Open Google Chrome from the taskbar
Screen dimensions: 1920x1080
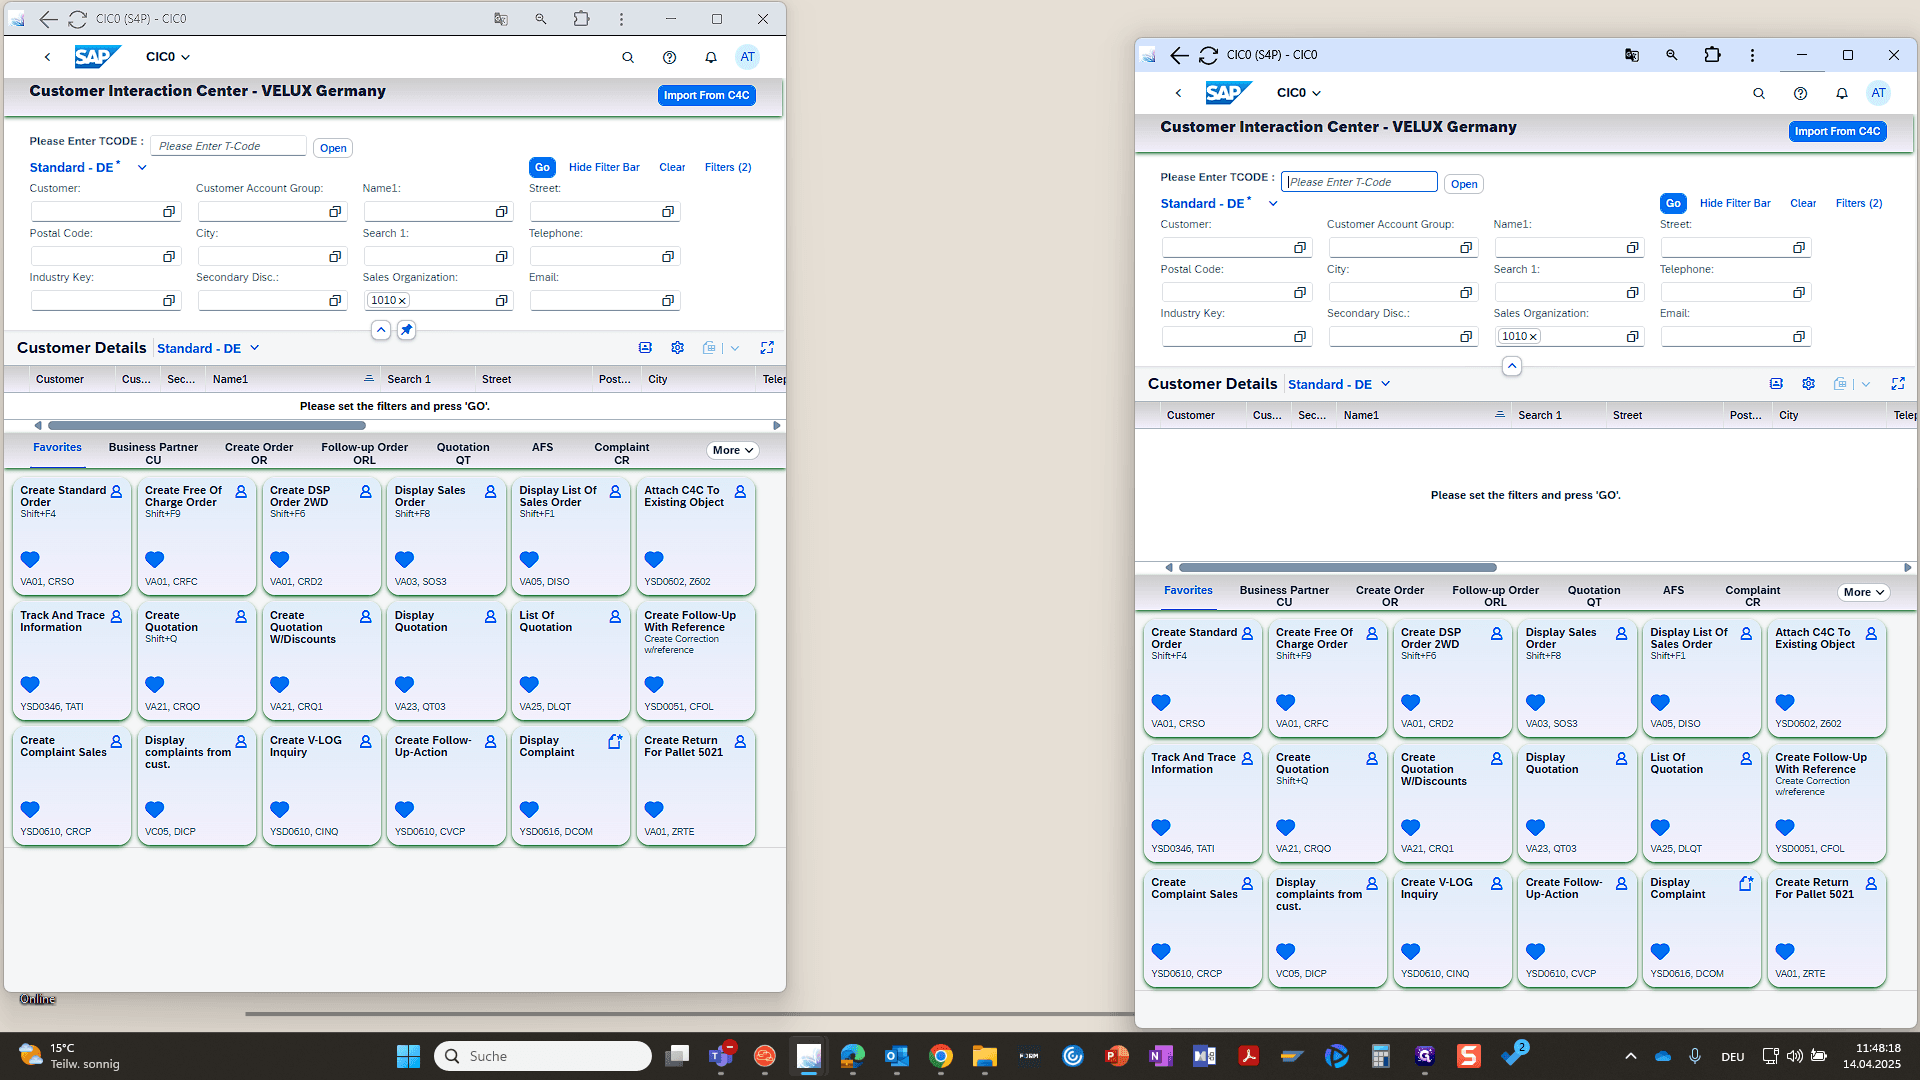940,1056
